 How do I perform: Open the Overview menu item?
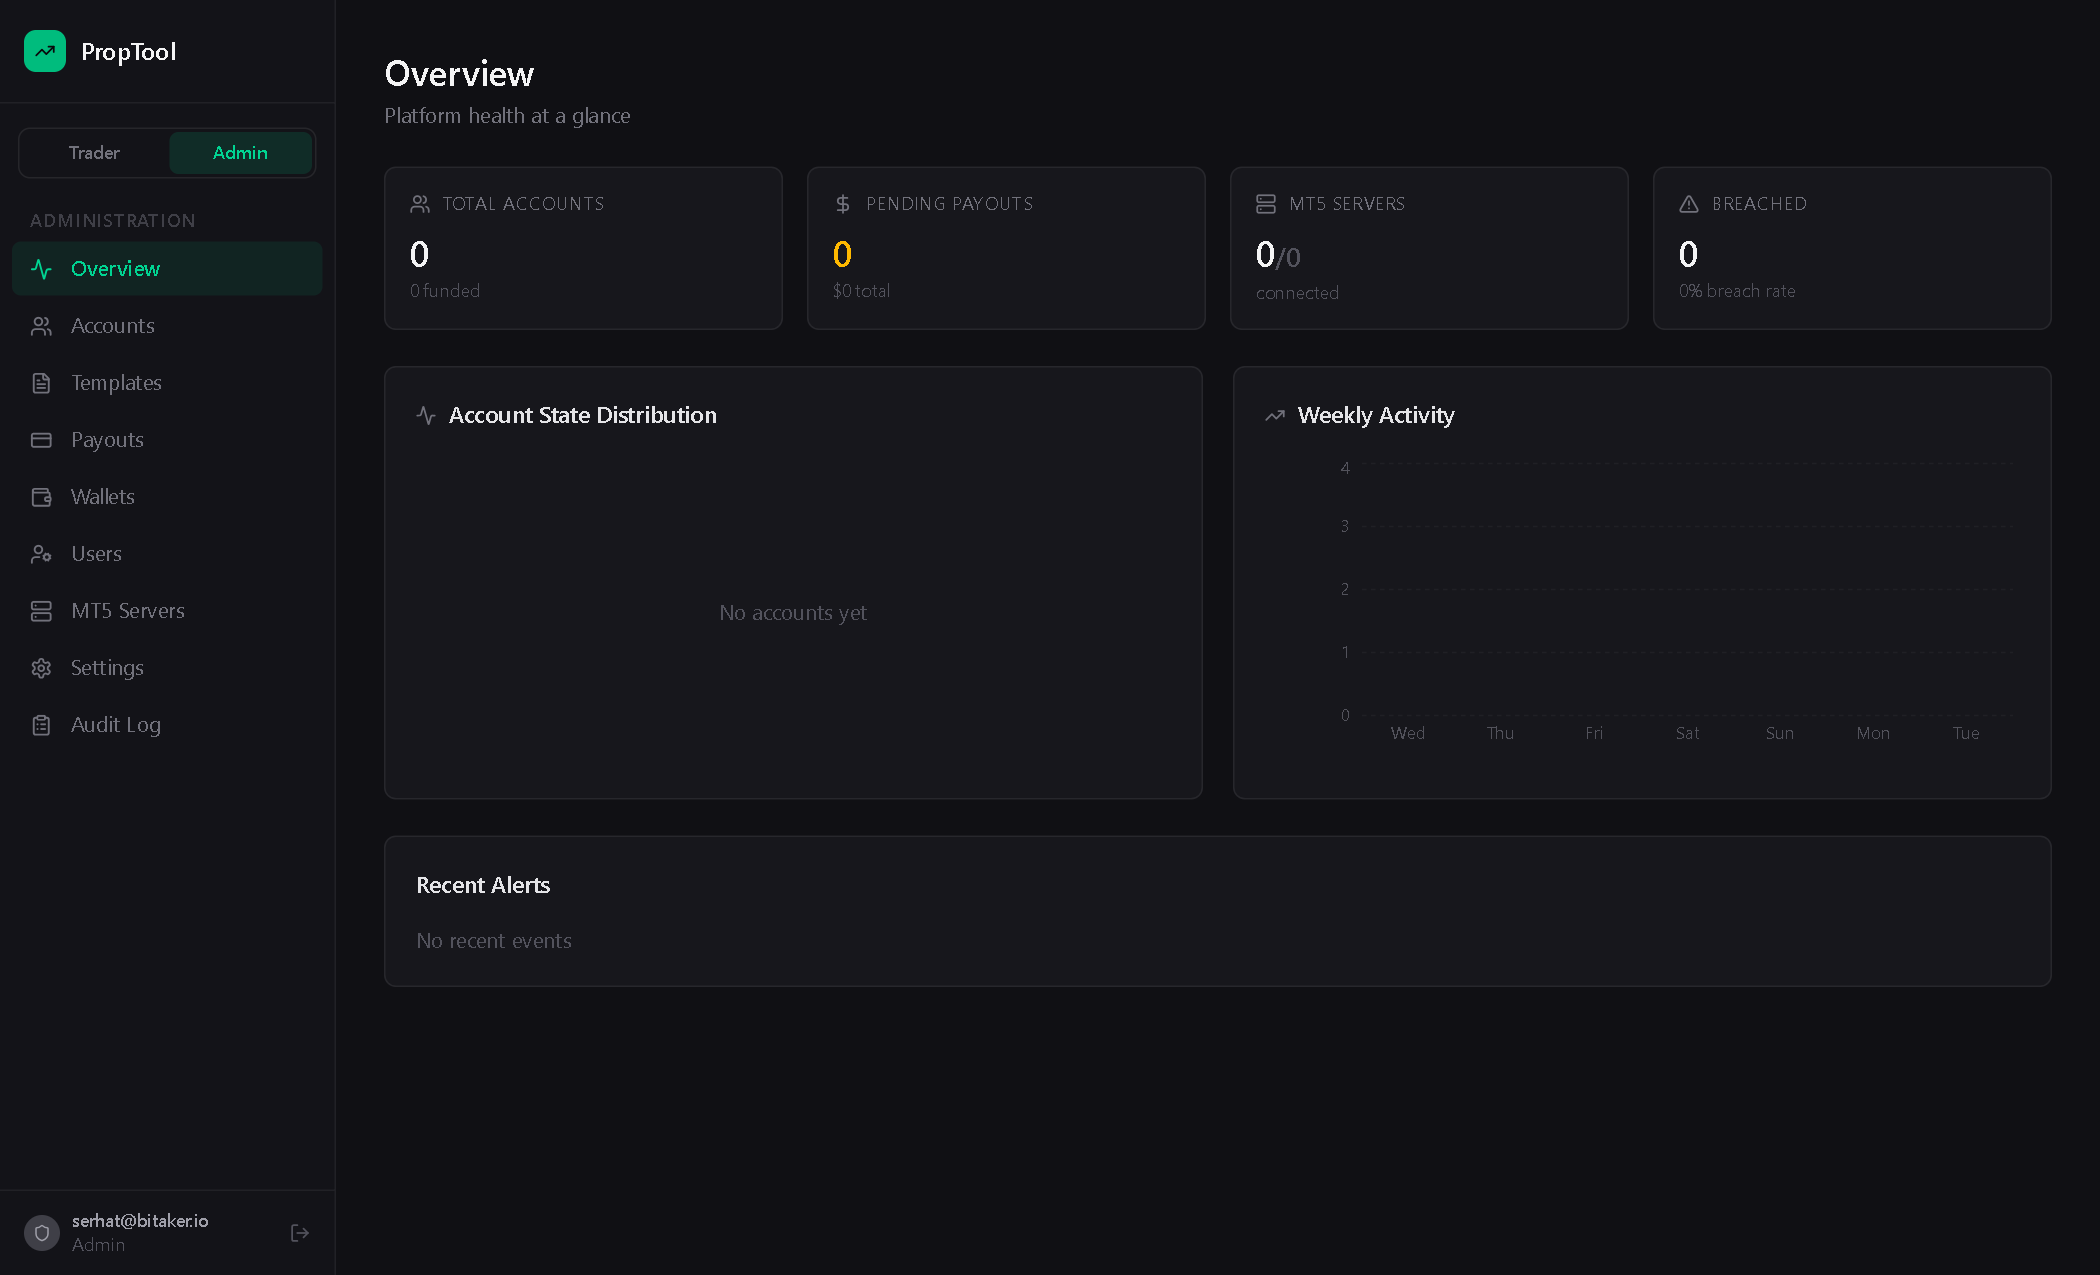(167, 269)
